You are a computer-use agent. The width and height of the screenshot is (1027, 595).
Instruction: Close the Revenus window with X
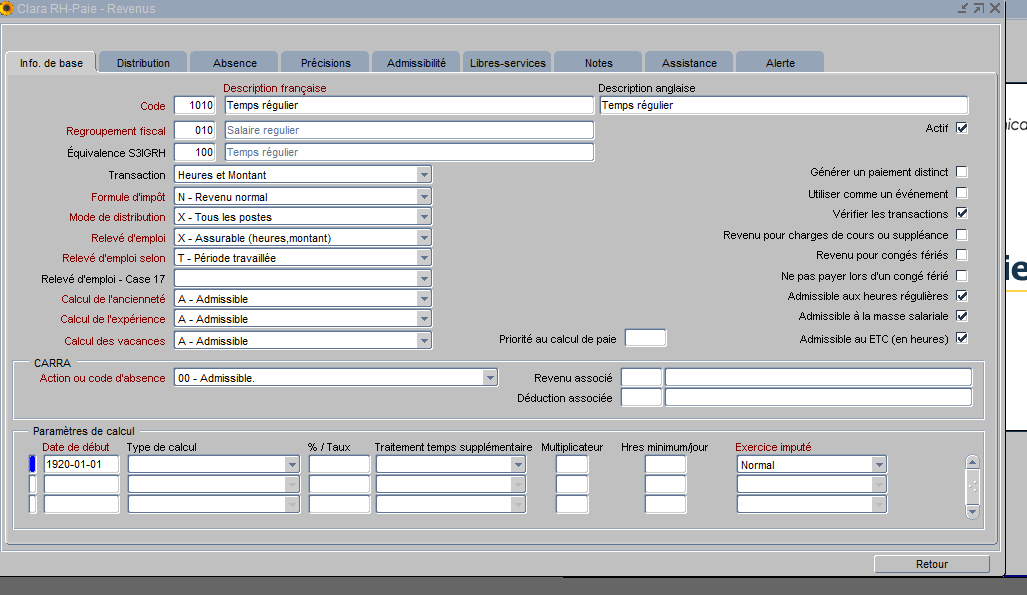point(995,8)
